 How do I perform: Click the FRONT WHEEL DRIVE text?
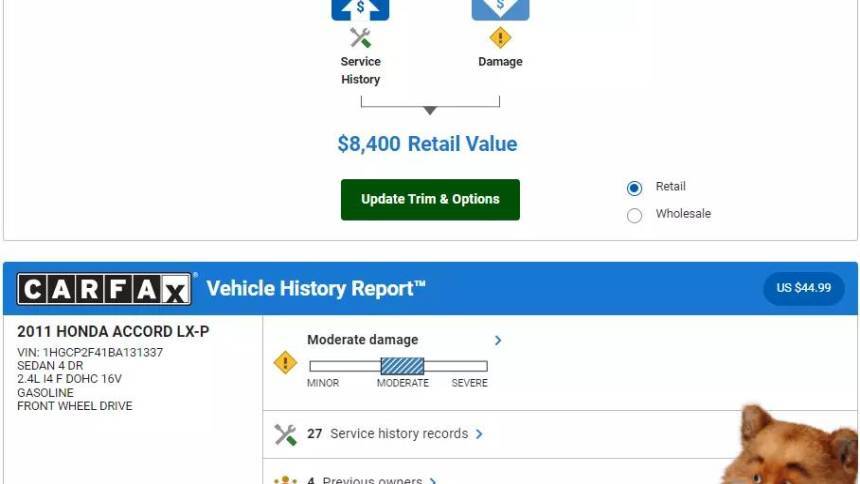(75, 406)
